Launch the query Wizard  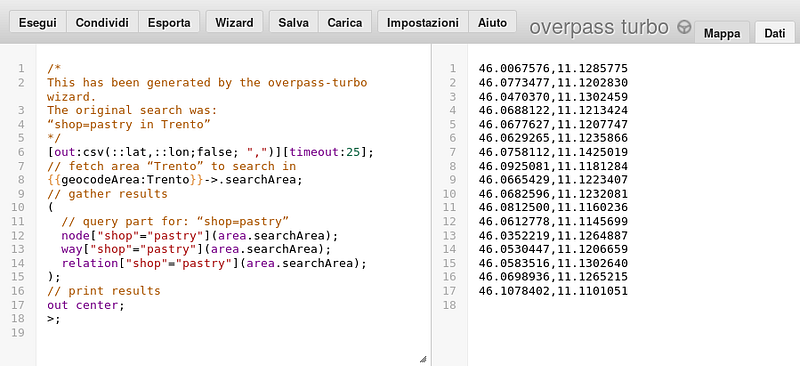(x=234, y=22)
